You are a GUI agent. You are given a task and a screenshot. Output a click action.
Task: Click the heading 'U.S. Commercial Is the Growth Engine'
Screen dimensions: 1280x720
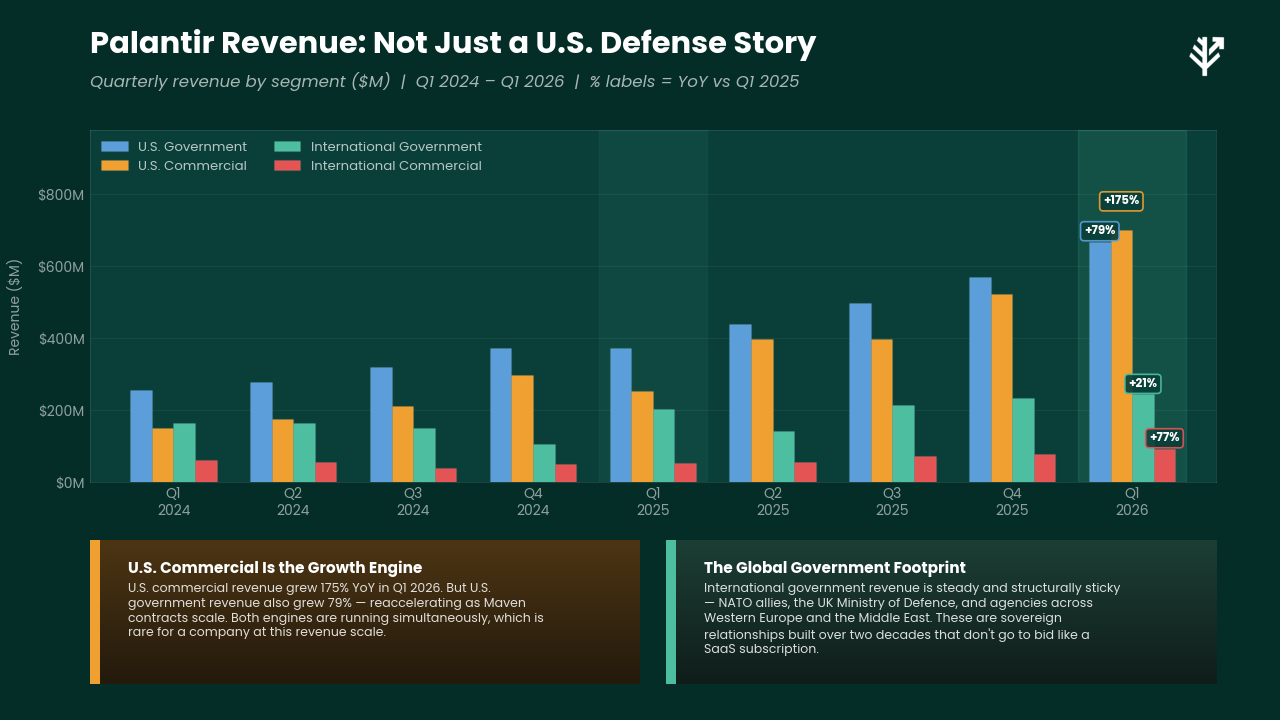[x=275, y=568]
